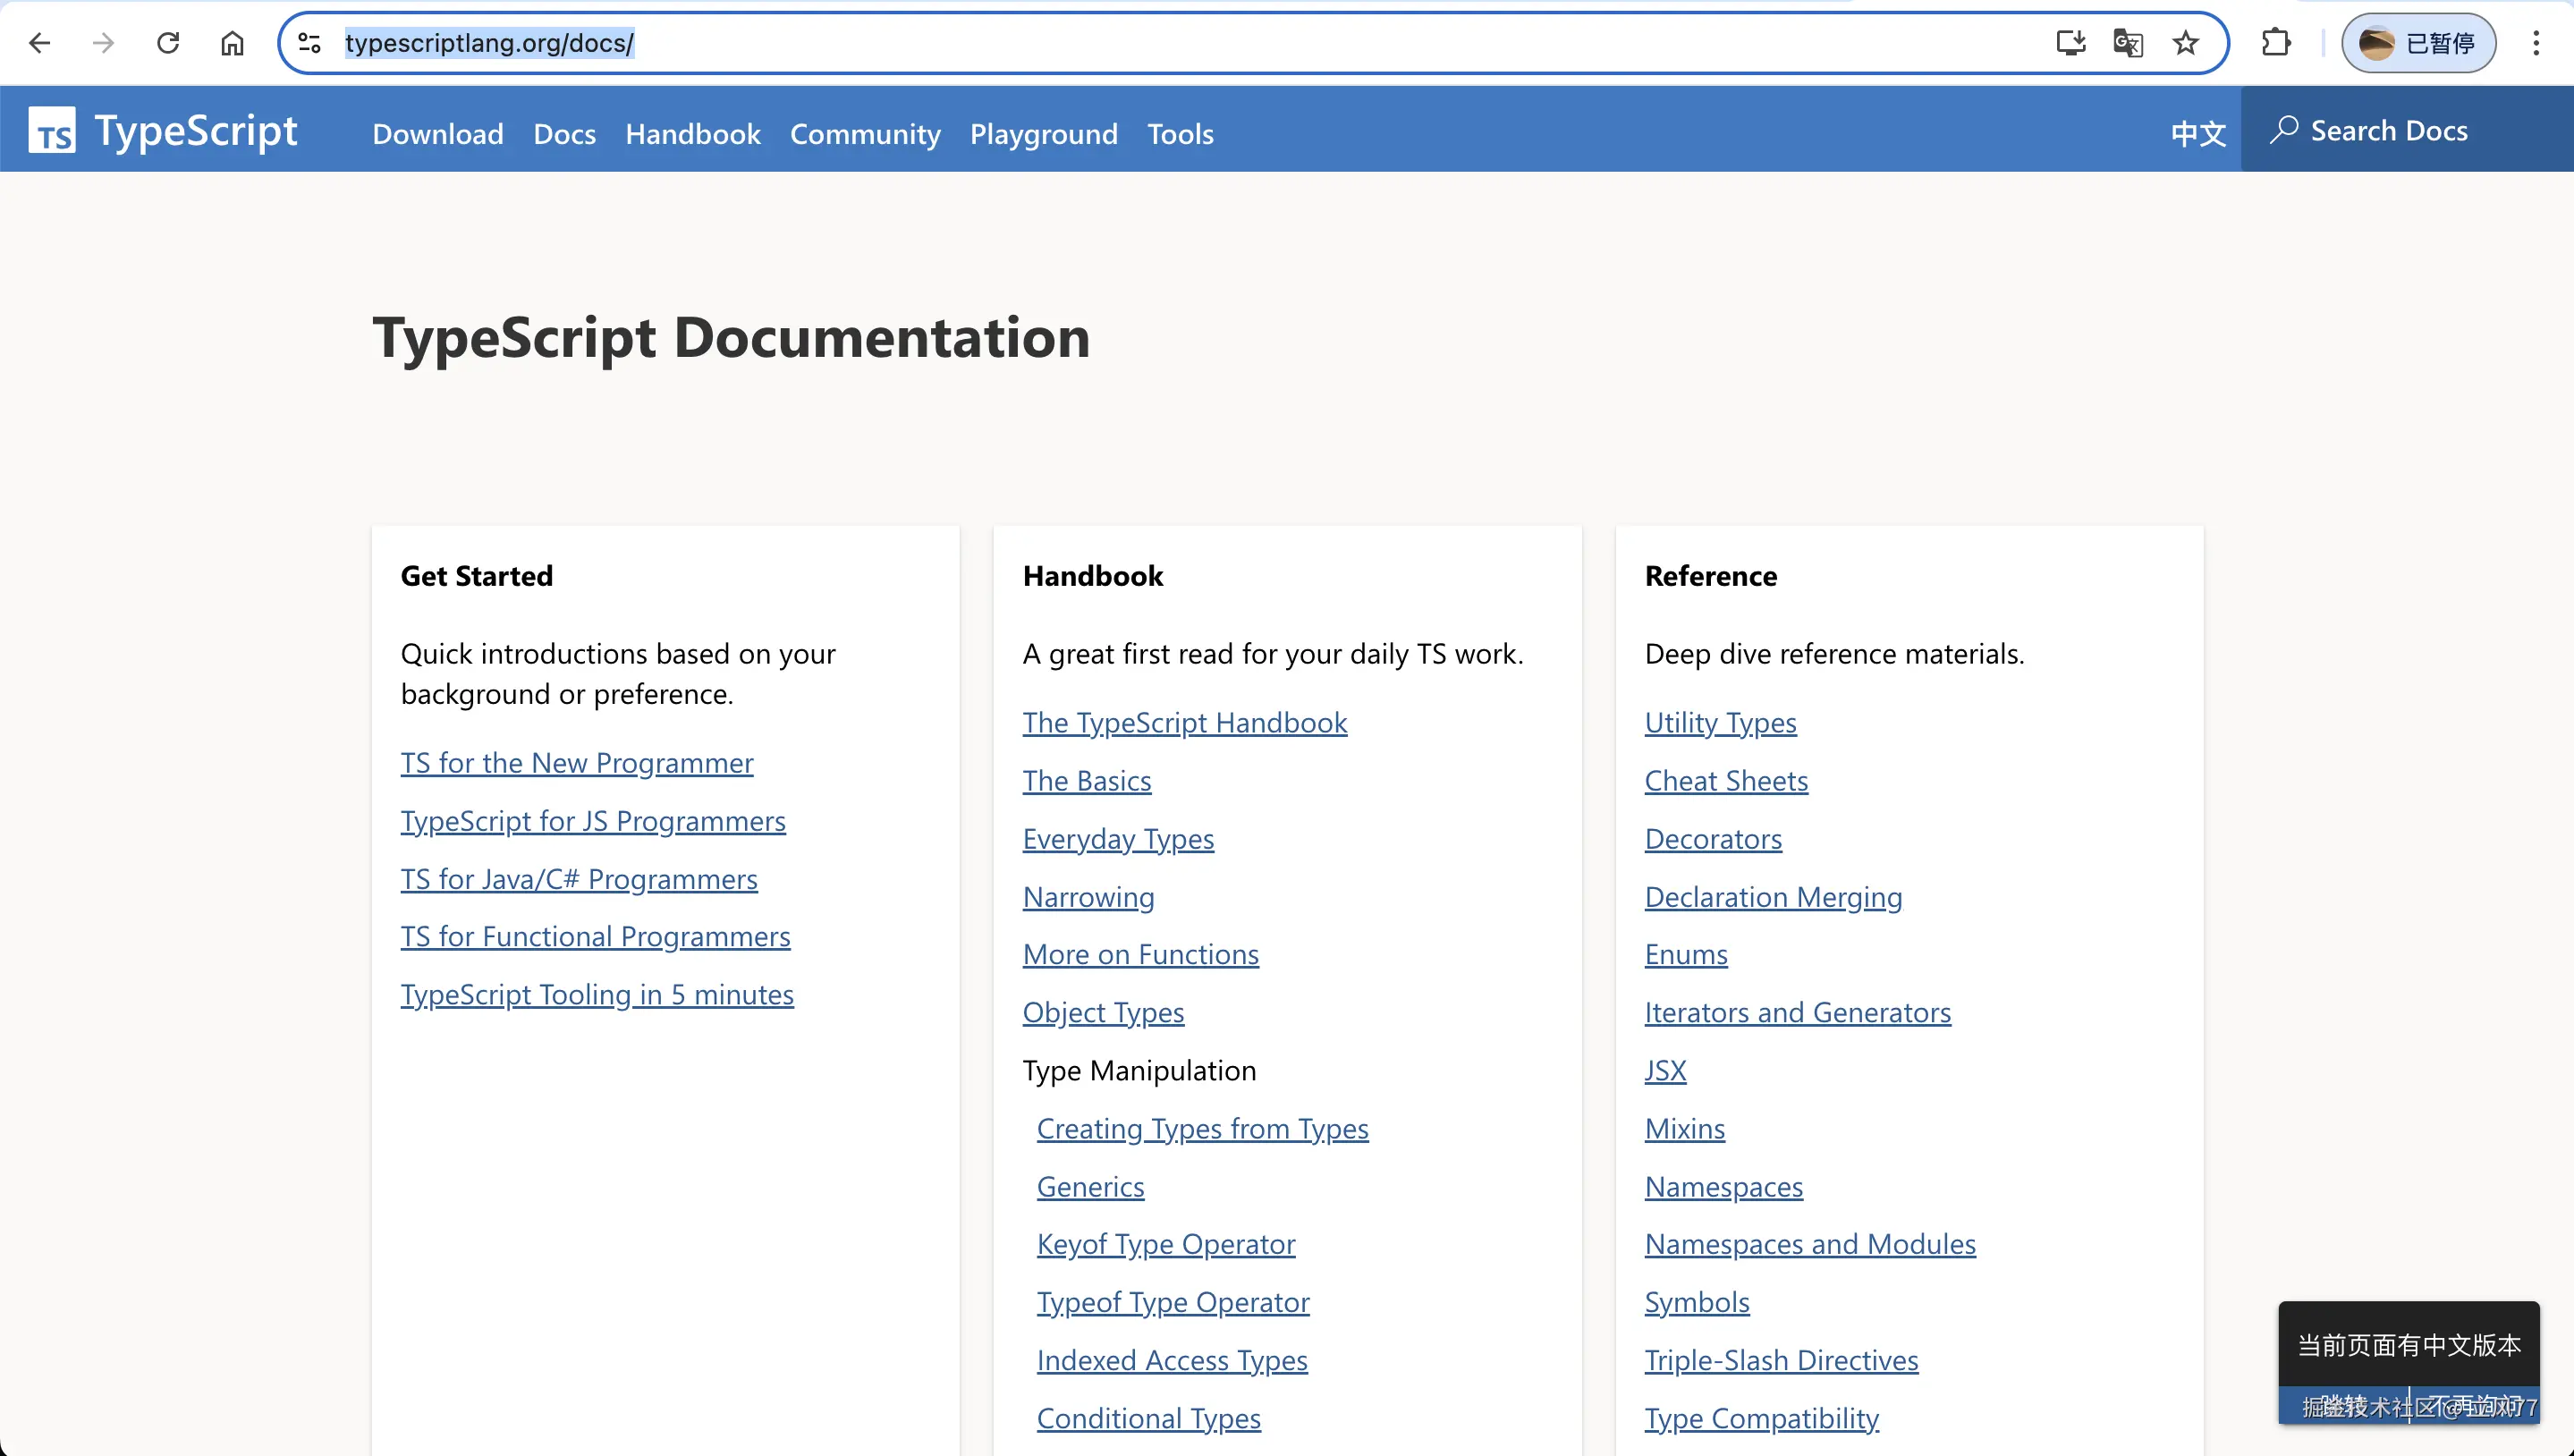This screenshot has width=2574, height=1456.
Task: Open the paused profile button
Action: tap(2417, 43)
